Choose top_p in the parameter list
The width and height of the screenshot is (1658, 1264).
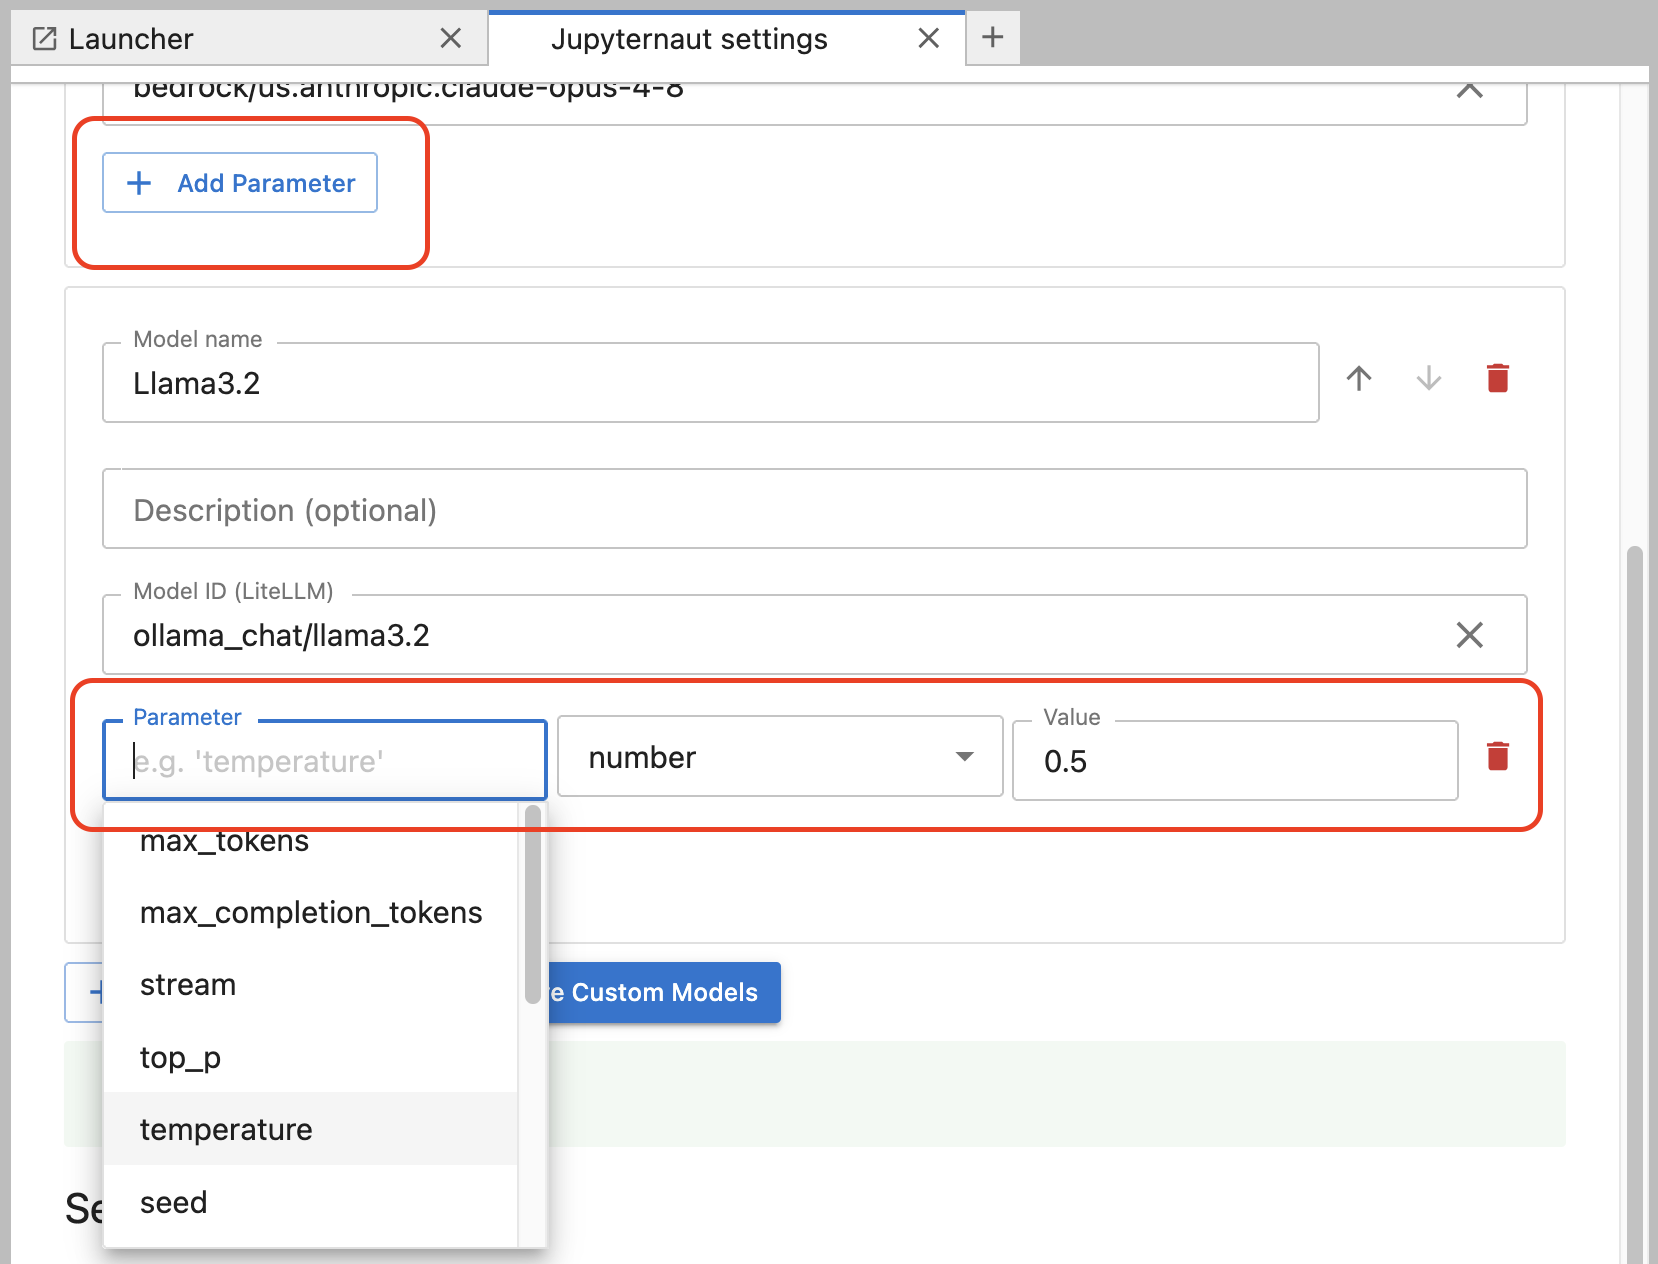[311, 1057]
